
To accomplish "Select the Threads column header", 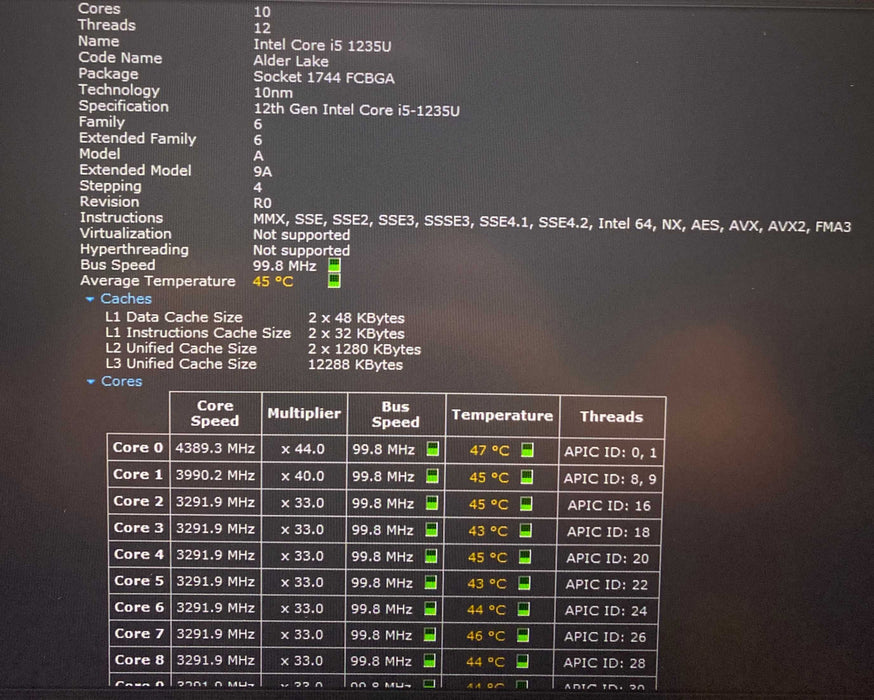I will click(611, 417).
